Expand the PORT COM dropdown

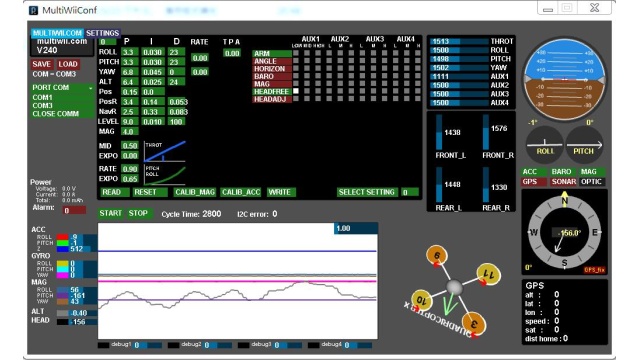click(62, 87)
